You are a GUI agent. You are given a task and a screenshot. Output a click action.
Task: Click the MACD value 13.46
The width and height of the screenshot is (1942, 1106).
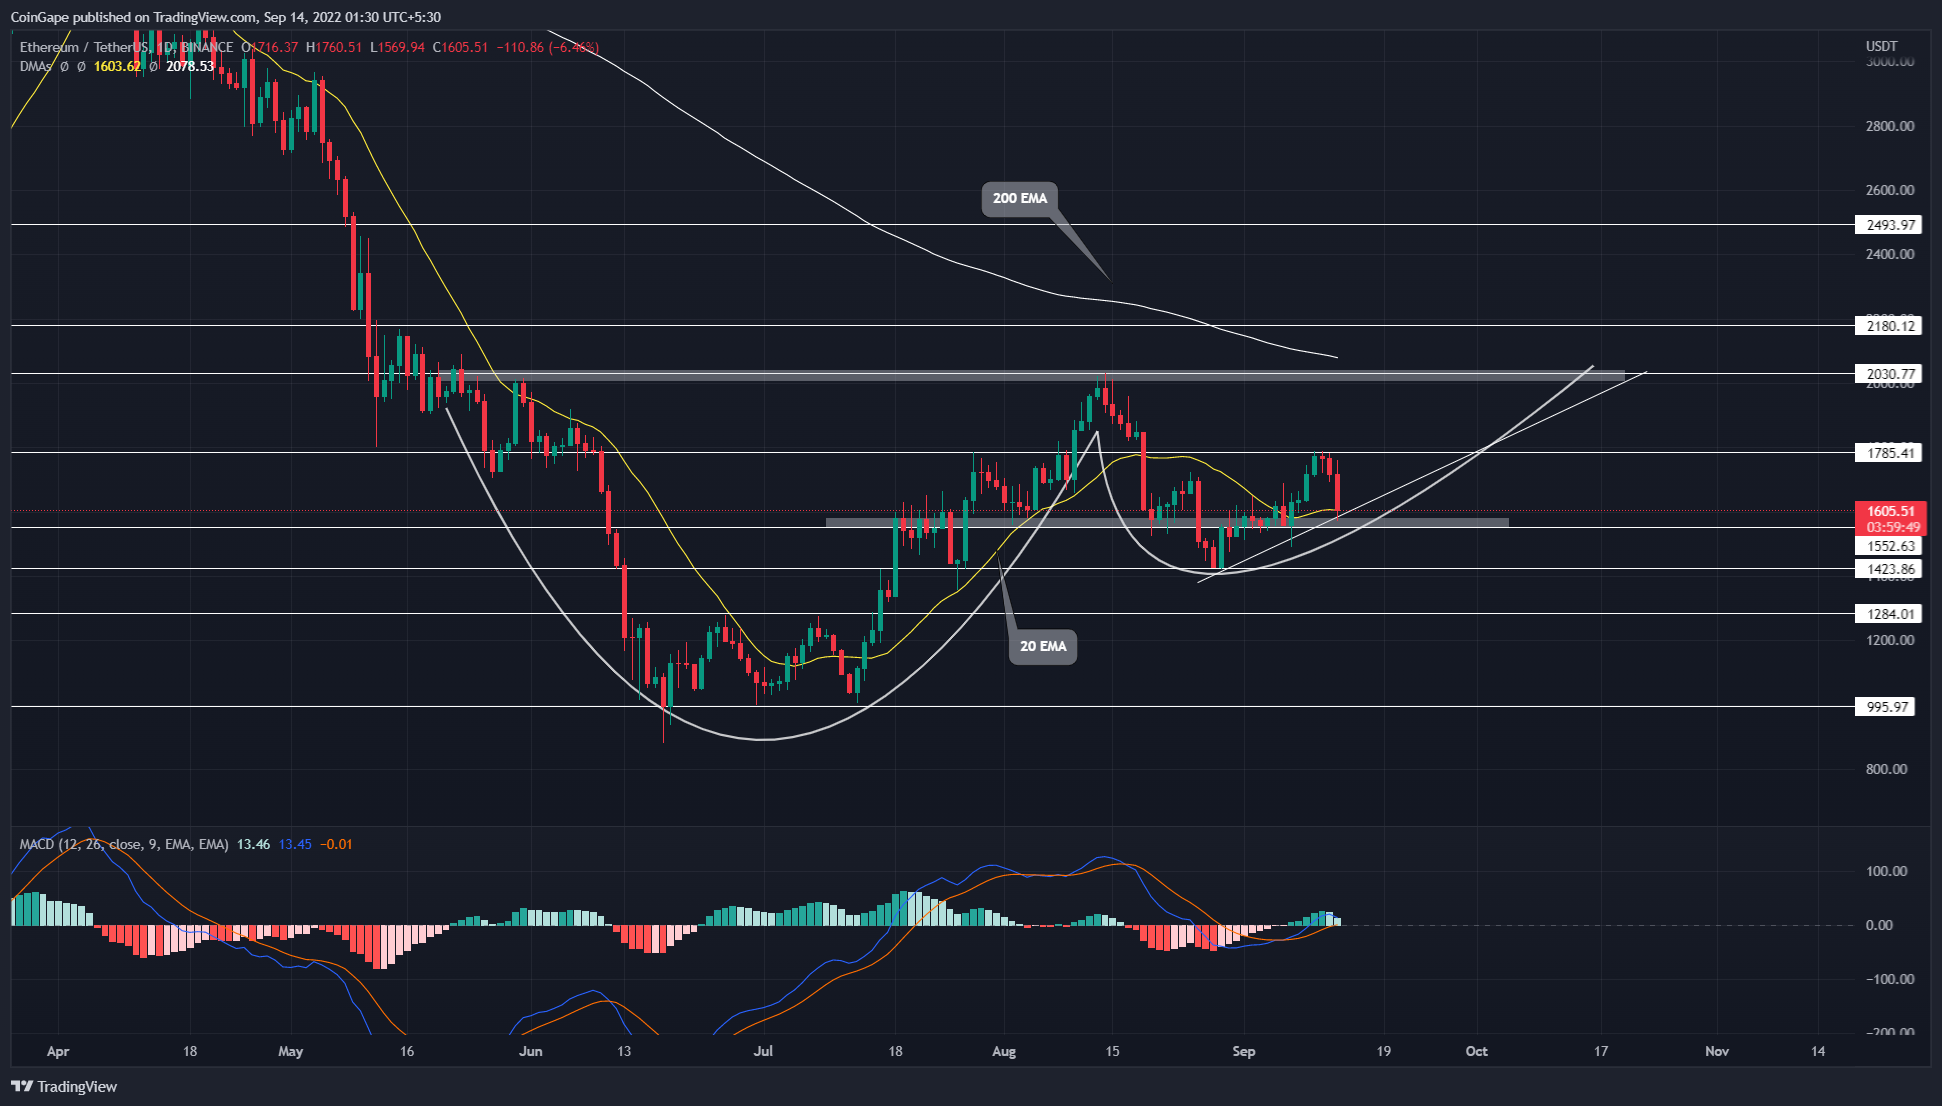coord(253,845)
